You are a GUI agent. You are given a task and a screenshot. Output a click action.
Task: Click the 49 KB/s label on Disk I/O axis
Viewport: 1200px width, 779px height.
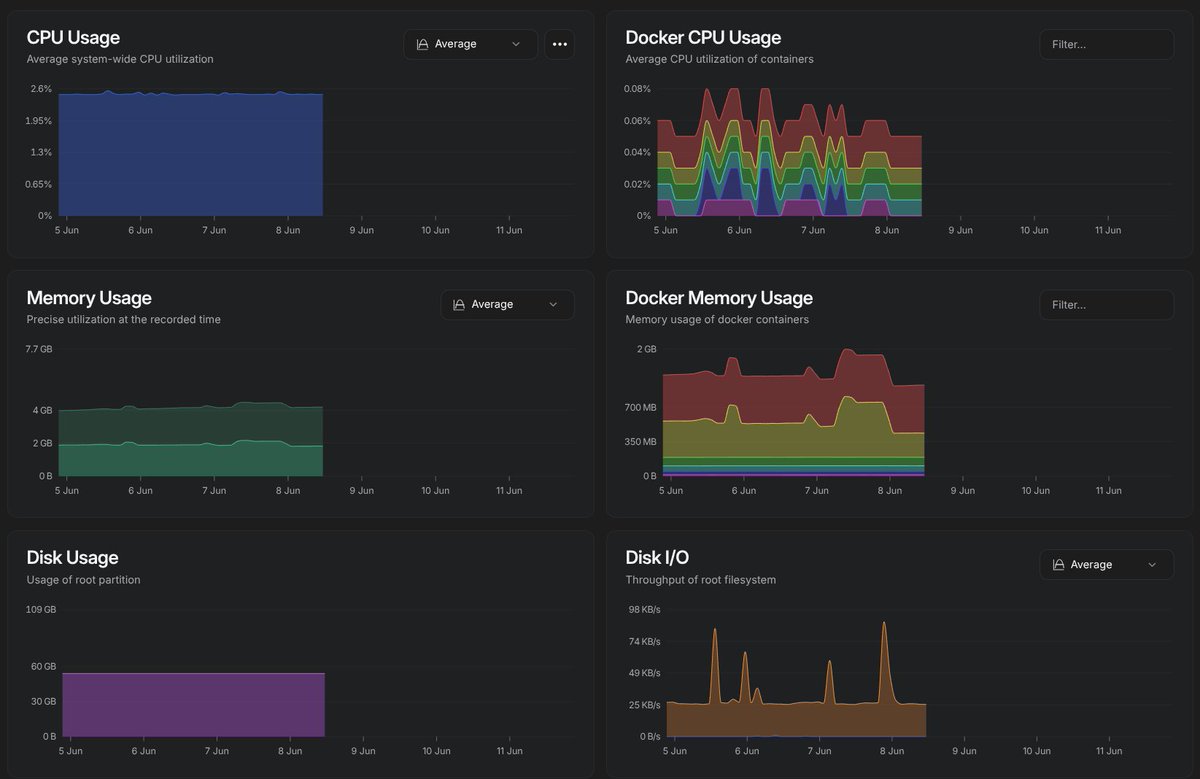click(644, 673)
